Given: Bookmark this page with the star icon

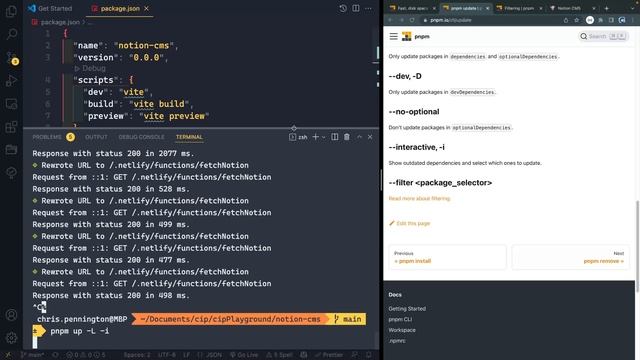Looking at the screenshot, I should point(576,20).
